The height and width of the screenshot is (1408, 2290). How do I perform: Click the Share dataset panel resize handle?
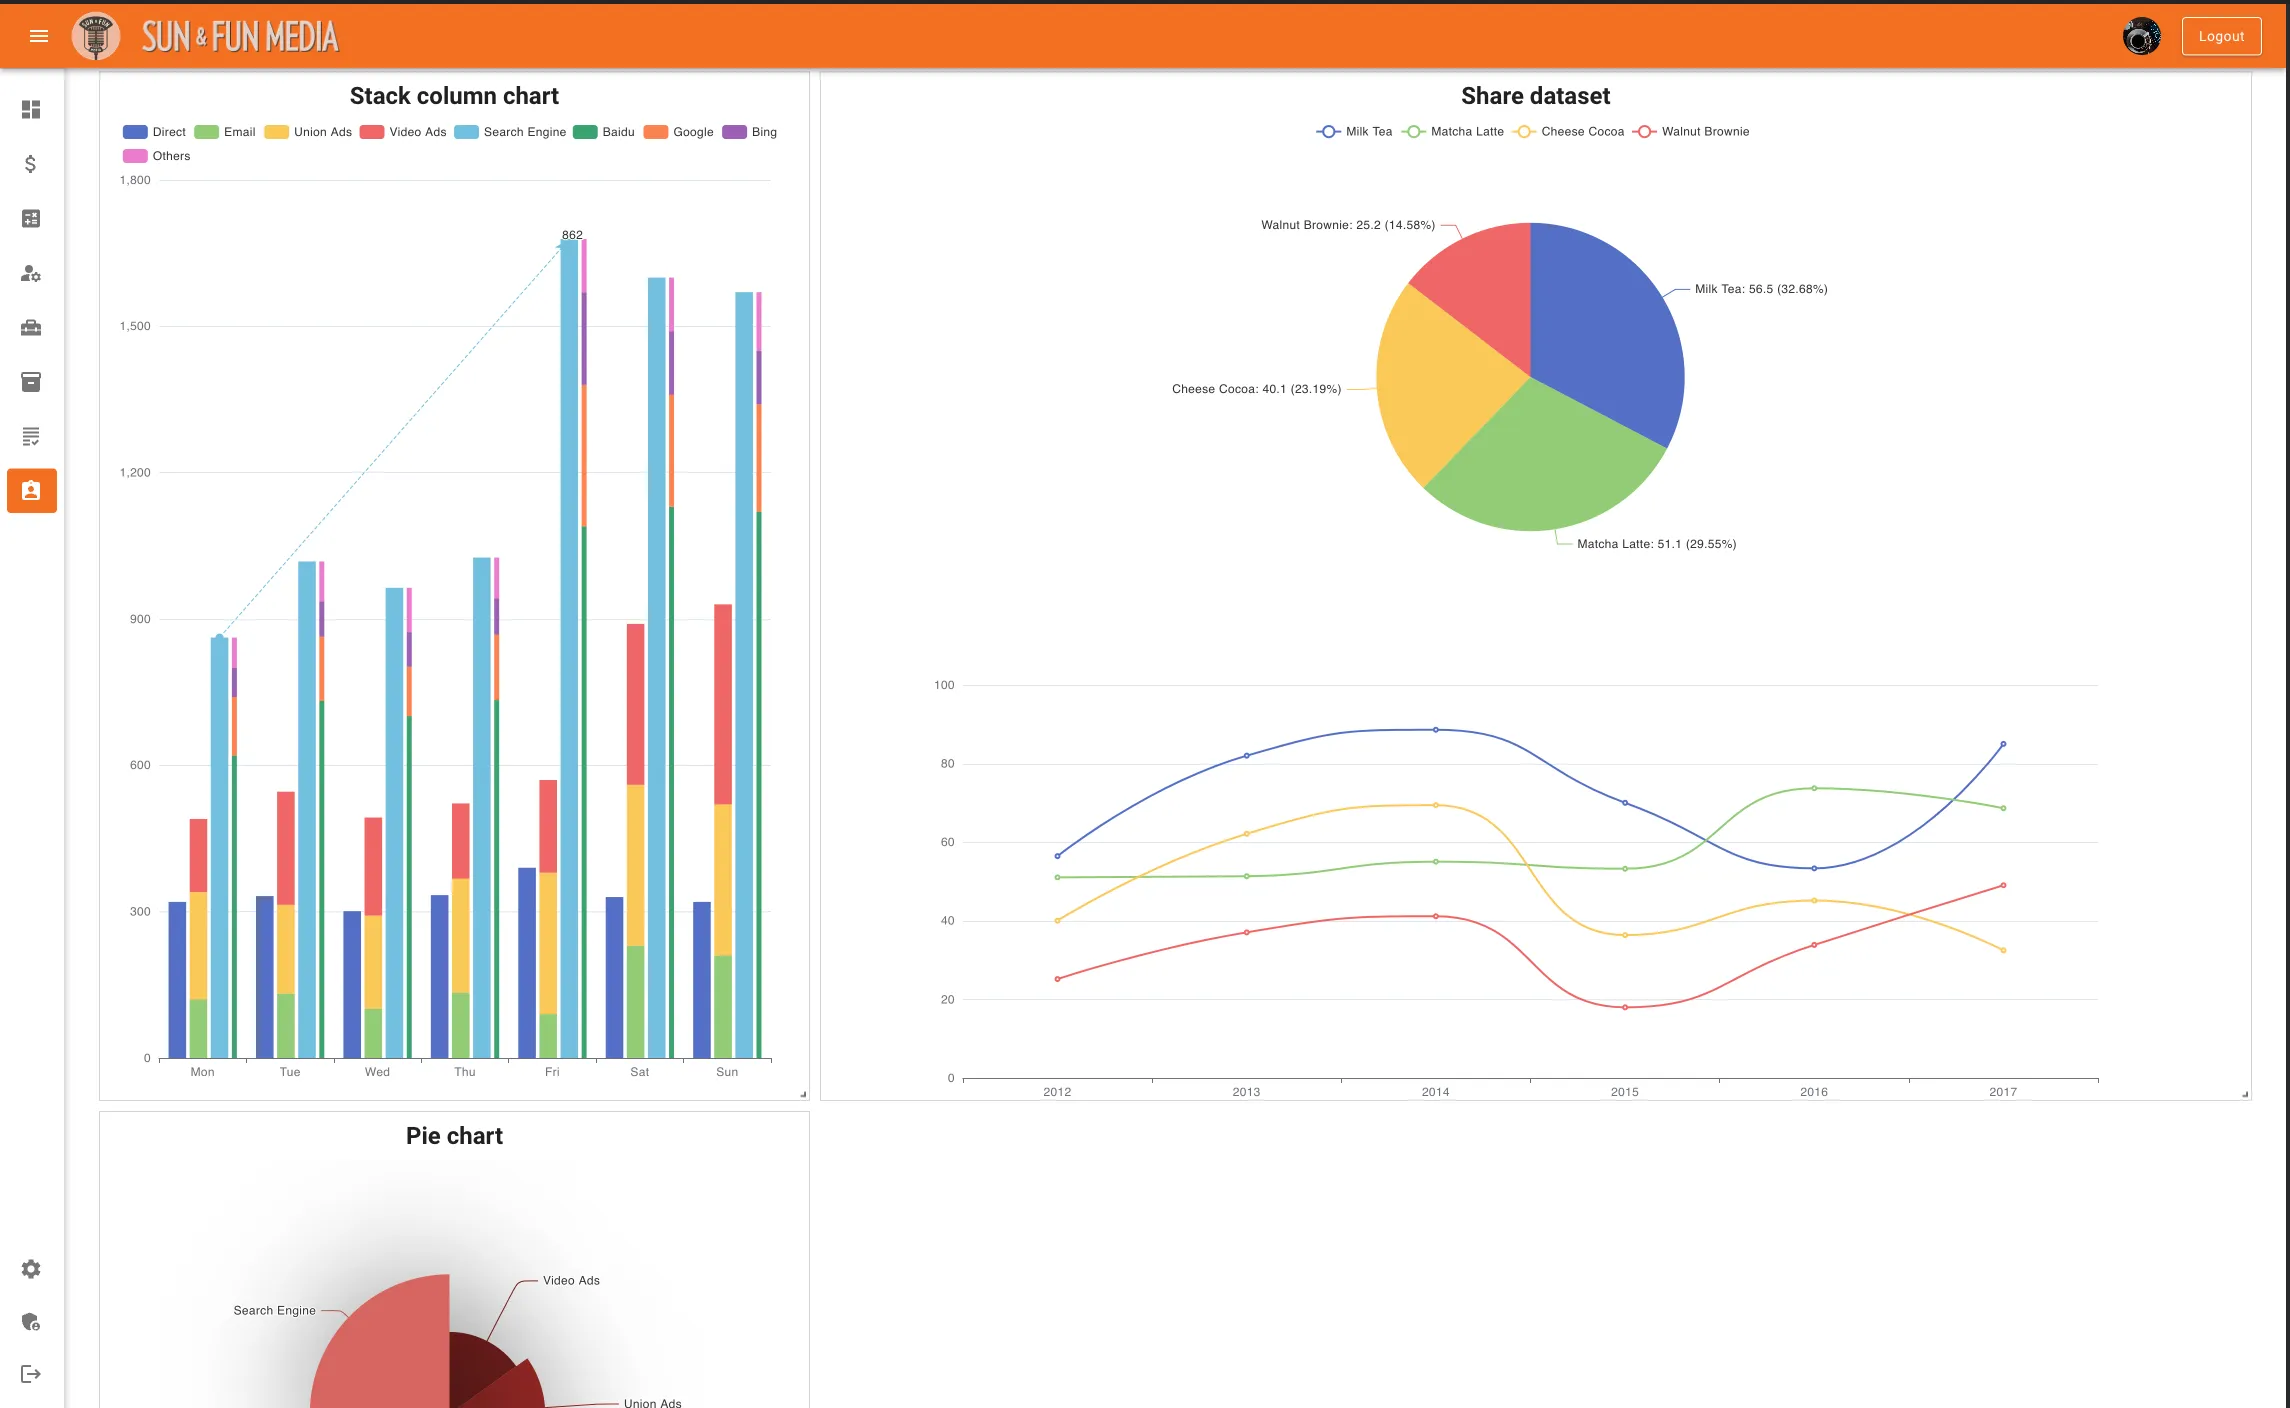click(2245, 1094)
